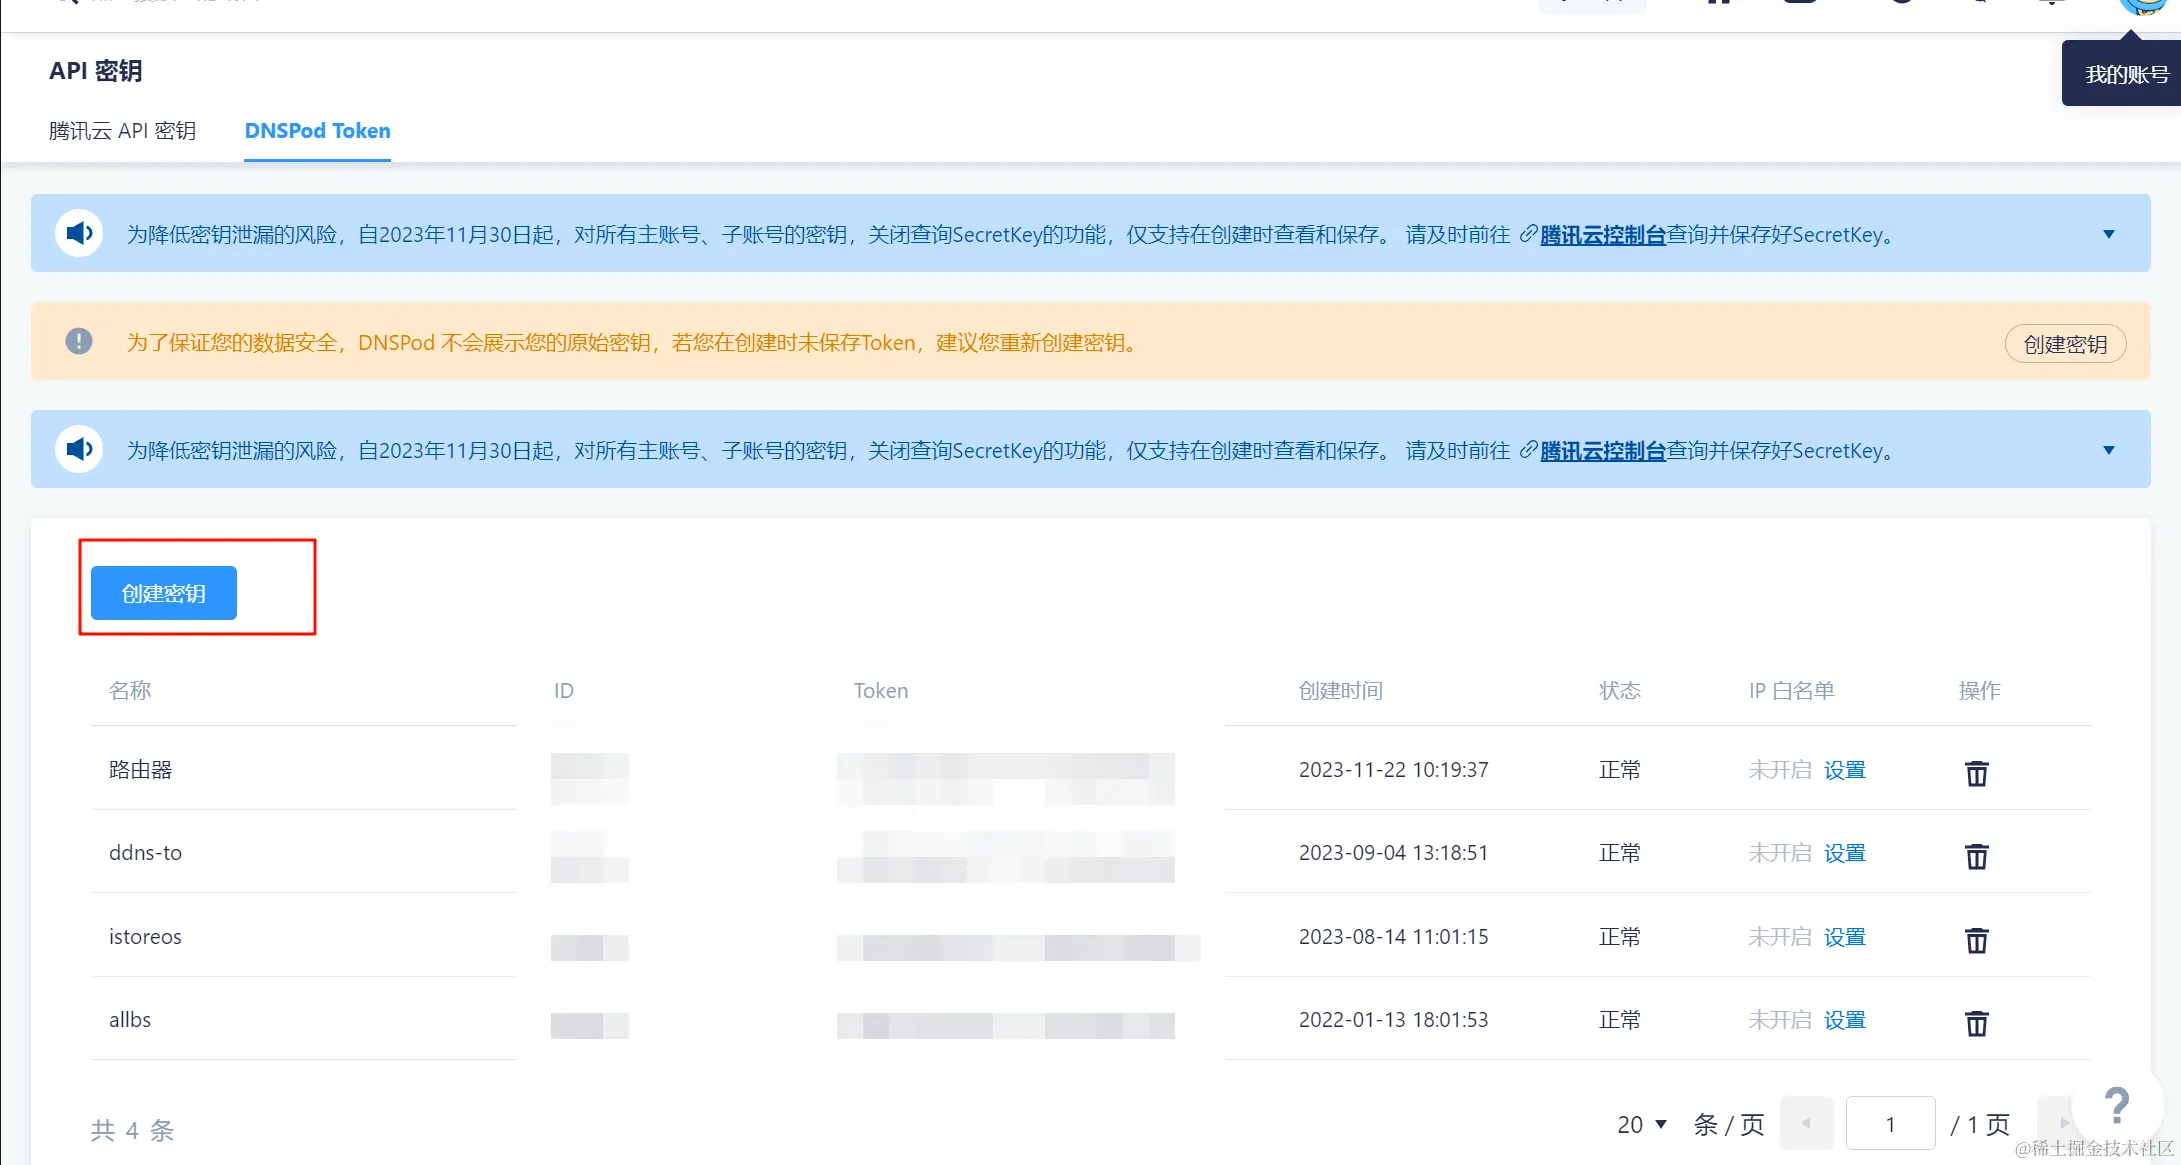This screenshot has height=1165, width=2181.
Task: Select the DNSPod Token tab
Action: click(x=317, y=131)
